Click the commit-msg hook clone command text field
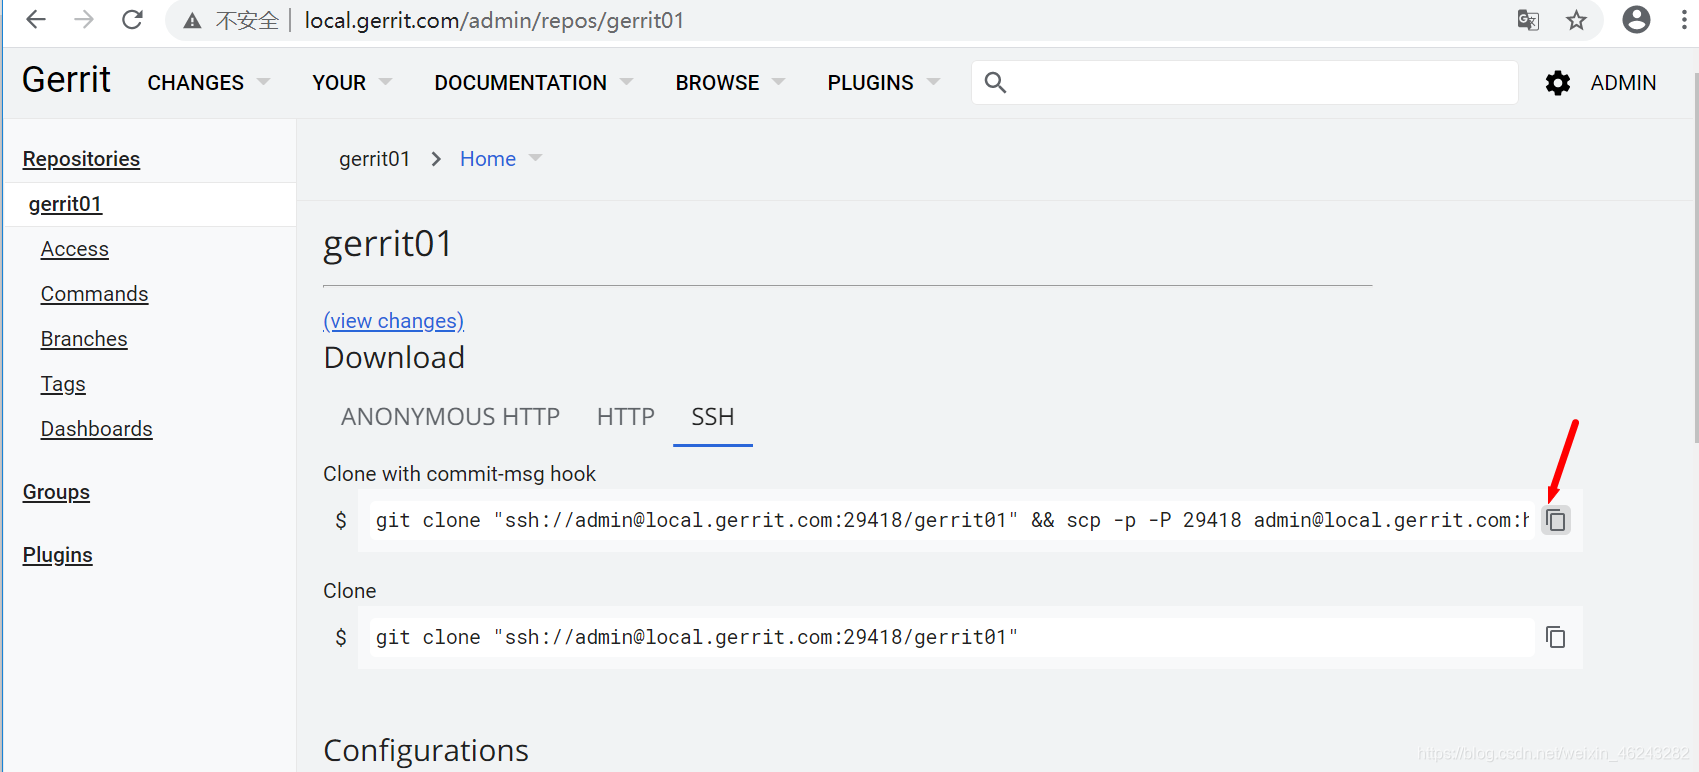The width and height of the screenshot is (1699, 772). (x=951, y=520)
